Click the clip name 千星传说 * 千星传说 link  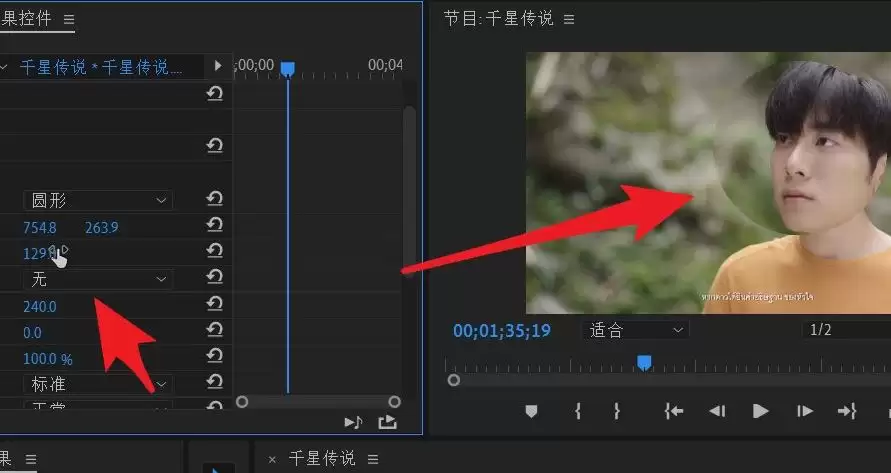[x=101, y=68]
